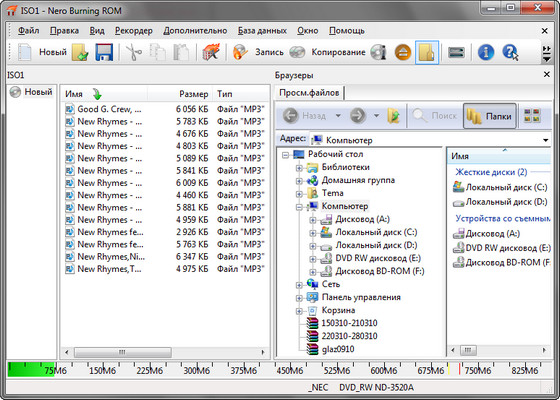This screenshot has height=400, width=560.
Task: Collapse the Компьютер tree node
Action: [299, 207]
